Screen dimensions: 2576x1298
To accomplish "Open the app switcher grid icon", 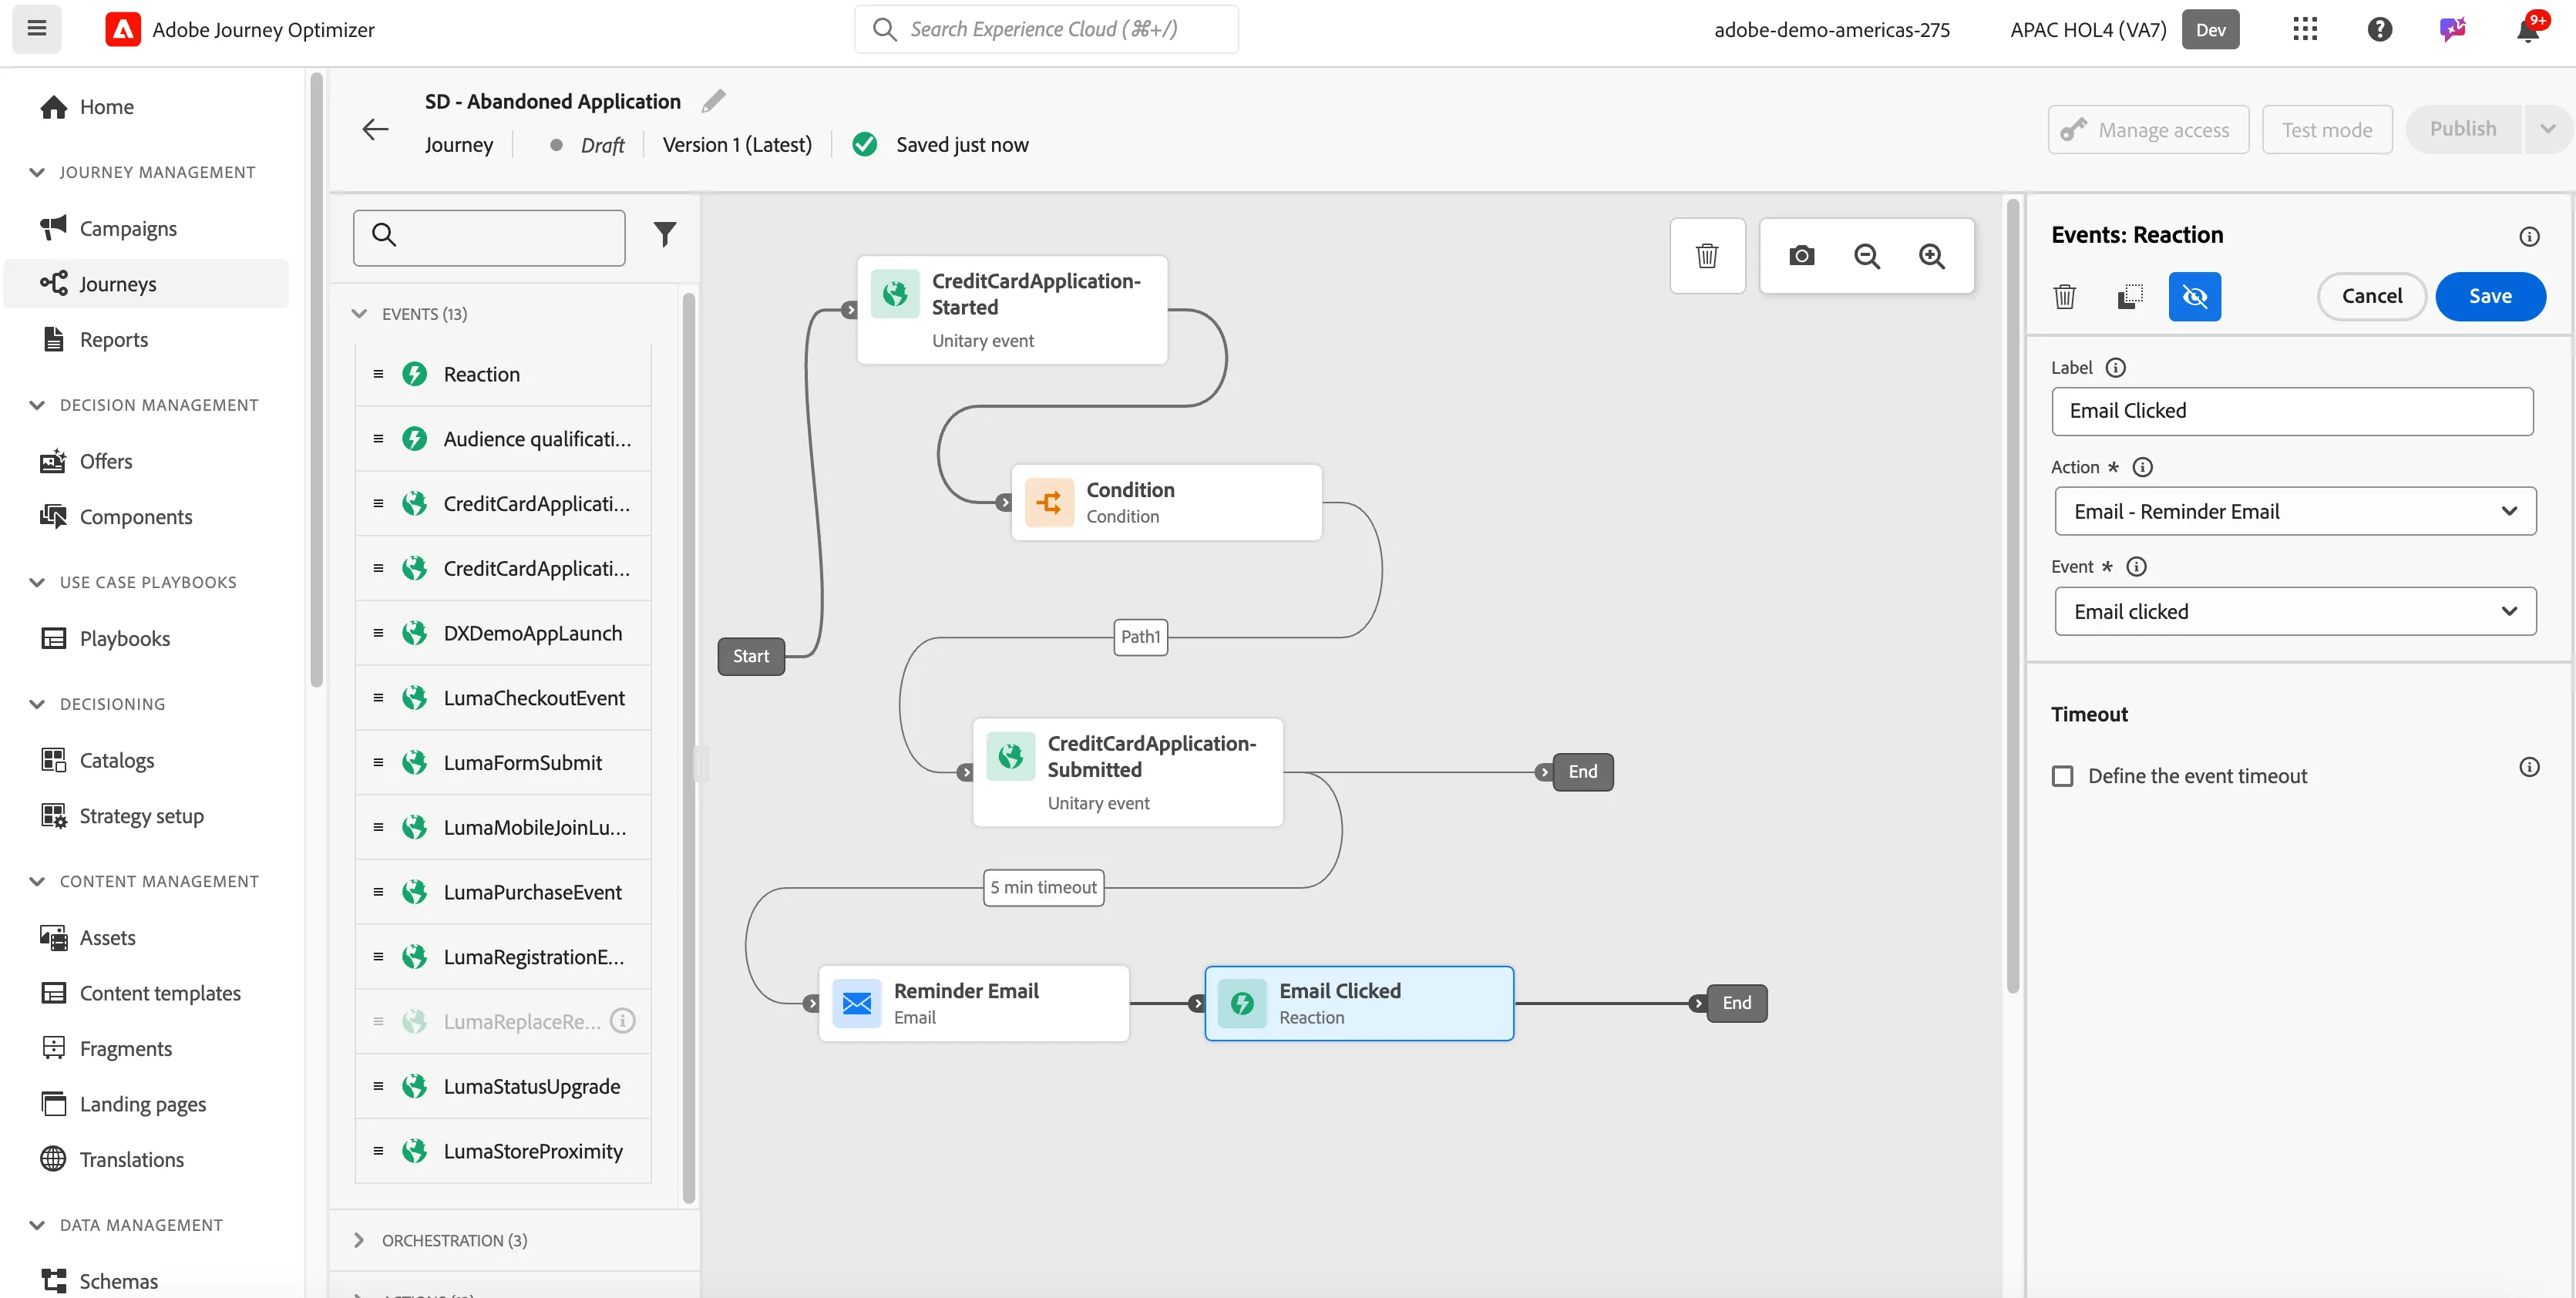I will point(2304,29).
